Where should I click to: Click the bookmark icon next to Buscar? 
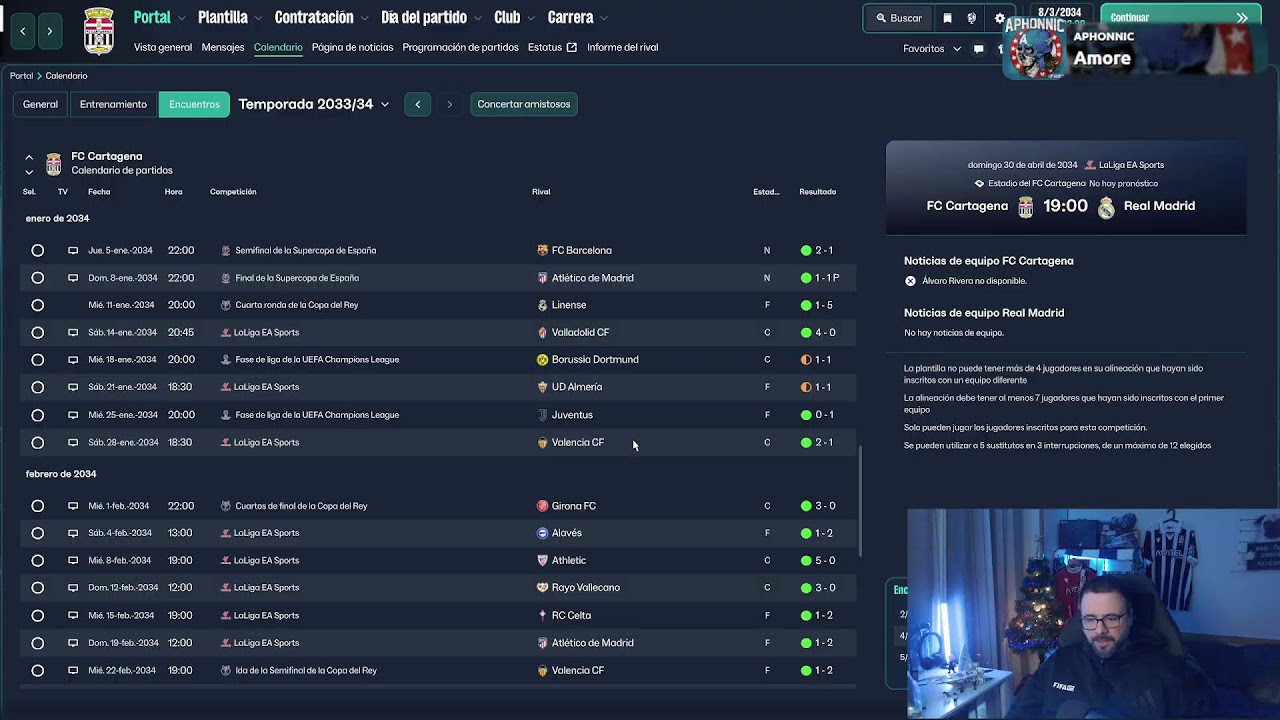[x=947, y=18]
